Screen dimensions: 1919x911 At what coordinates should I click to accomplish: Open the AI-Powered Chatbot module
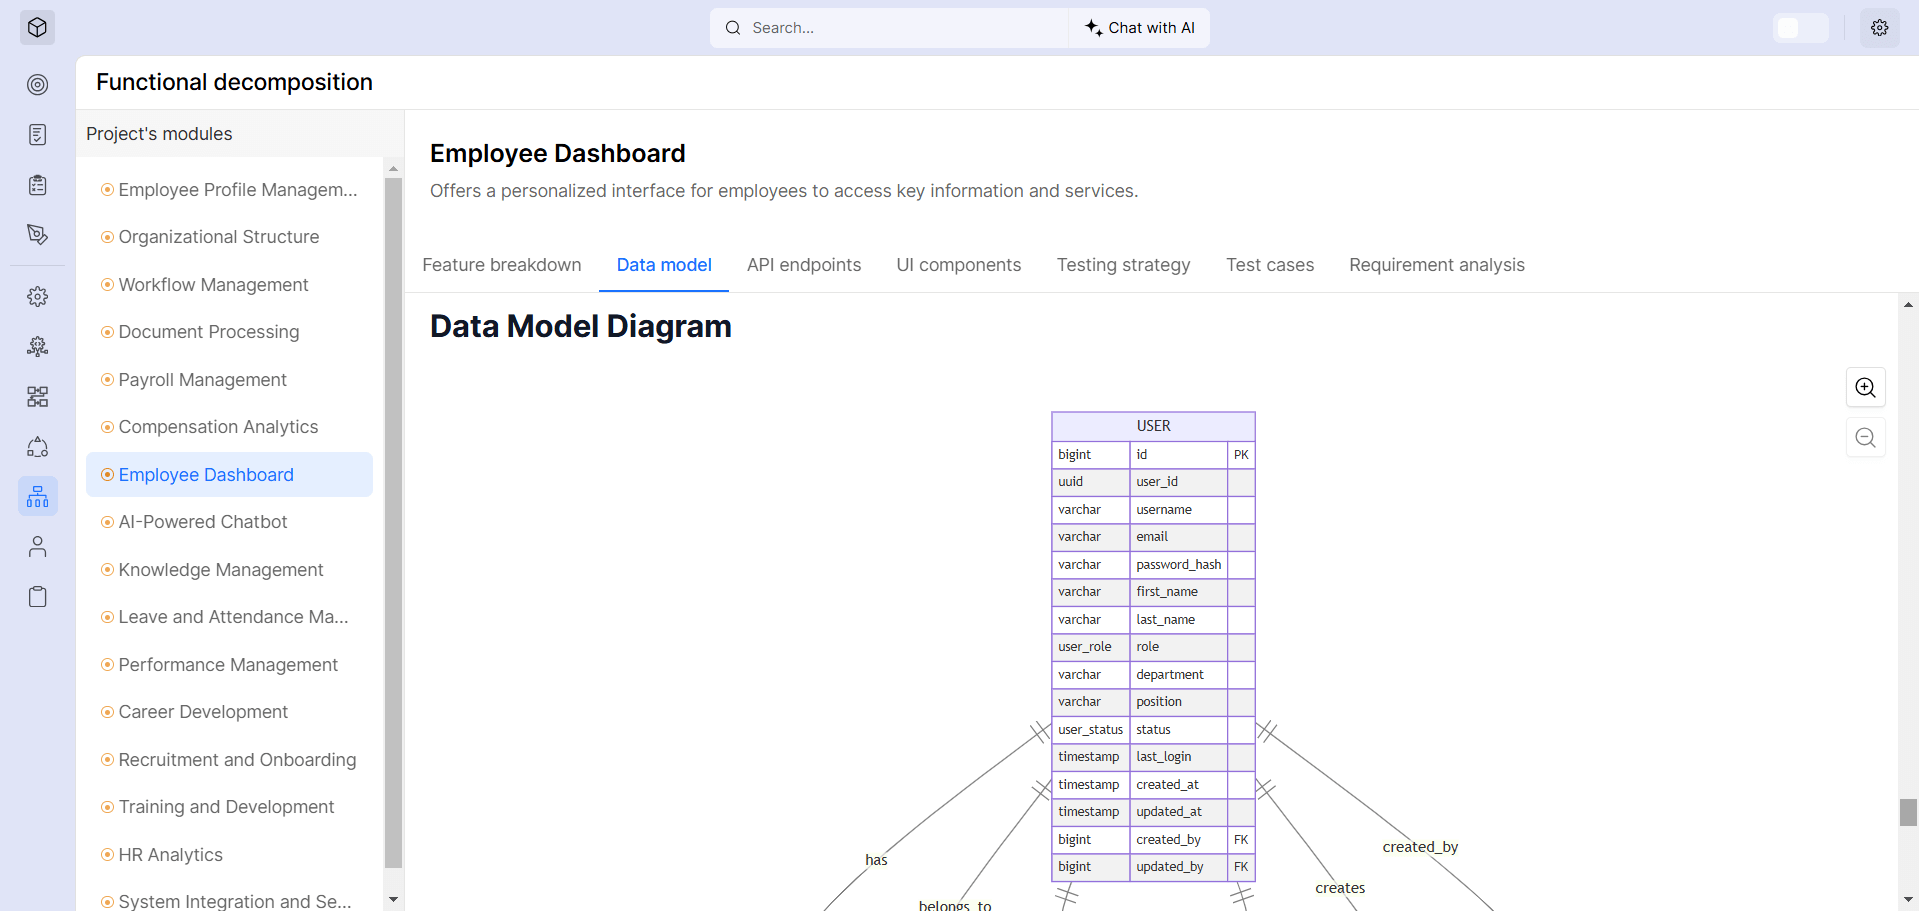pyautogui.click(x=229, y=522)
